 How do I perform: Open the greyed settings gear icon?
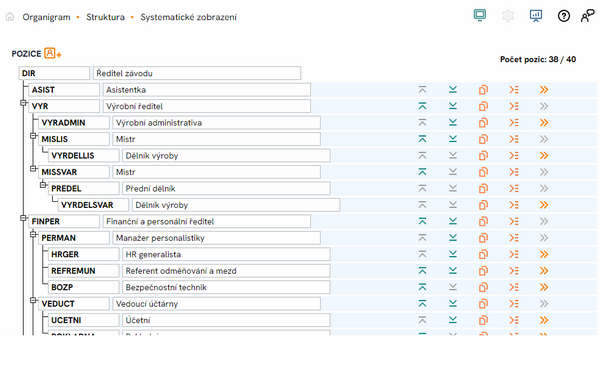pos(508,16)
